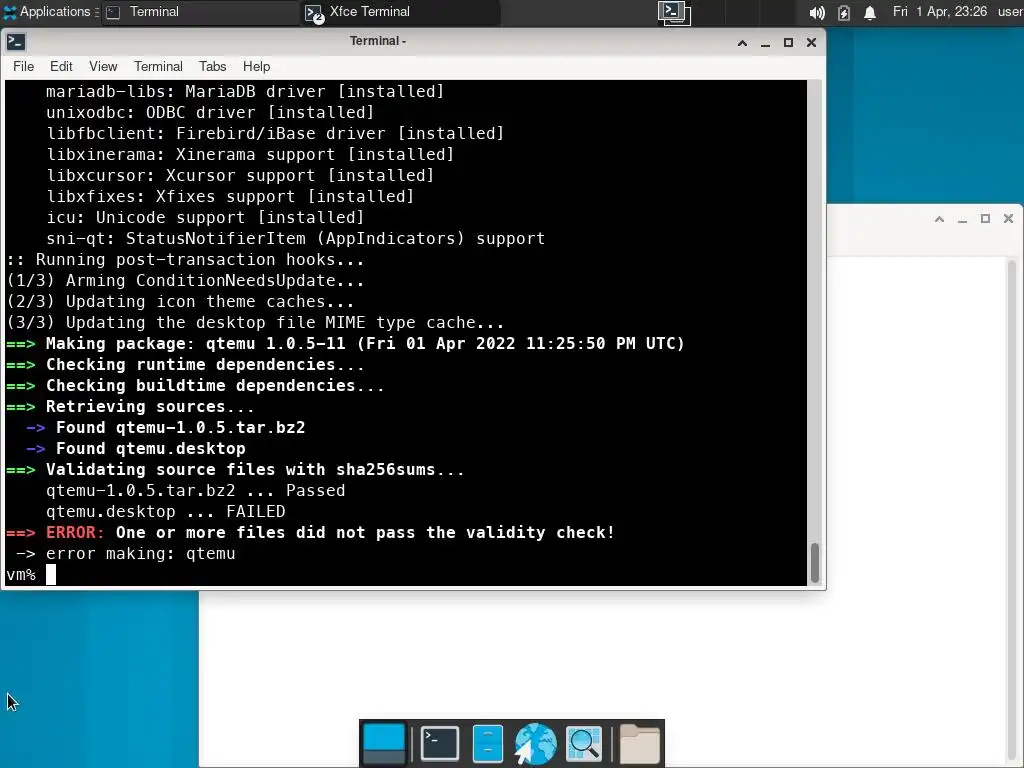Click the workspace switcher terminal icon
The height and width of the screenshot is (768, 1024).
pyautogui.click(x=674, y=12)
